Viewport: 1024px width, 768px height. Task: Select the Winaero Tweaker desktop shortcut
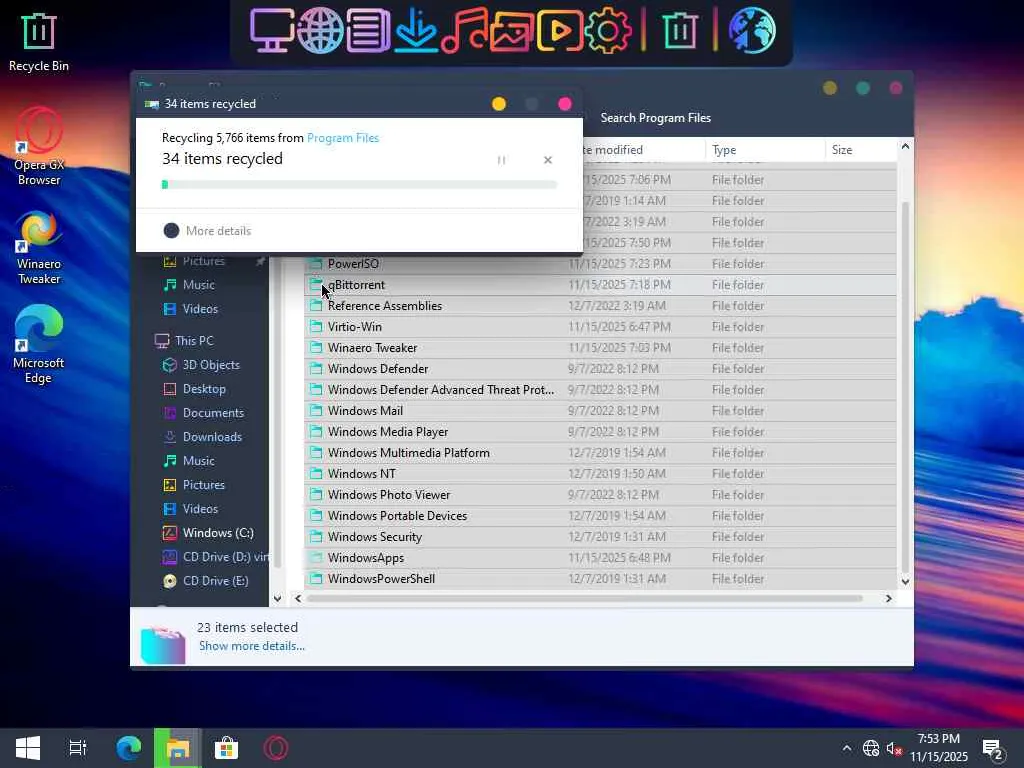[x=39, y=248]
